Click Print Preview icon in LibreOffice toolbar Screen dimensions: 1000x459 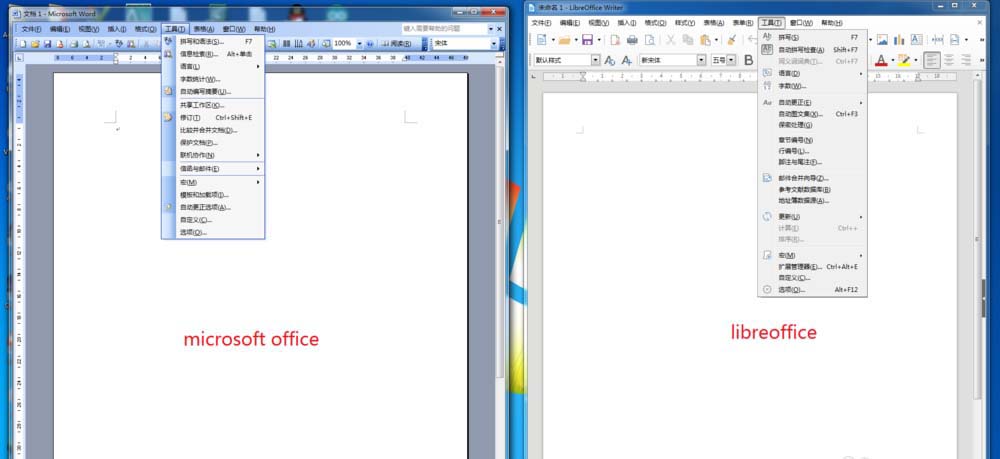point(649,40)
